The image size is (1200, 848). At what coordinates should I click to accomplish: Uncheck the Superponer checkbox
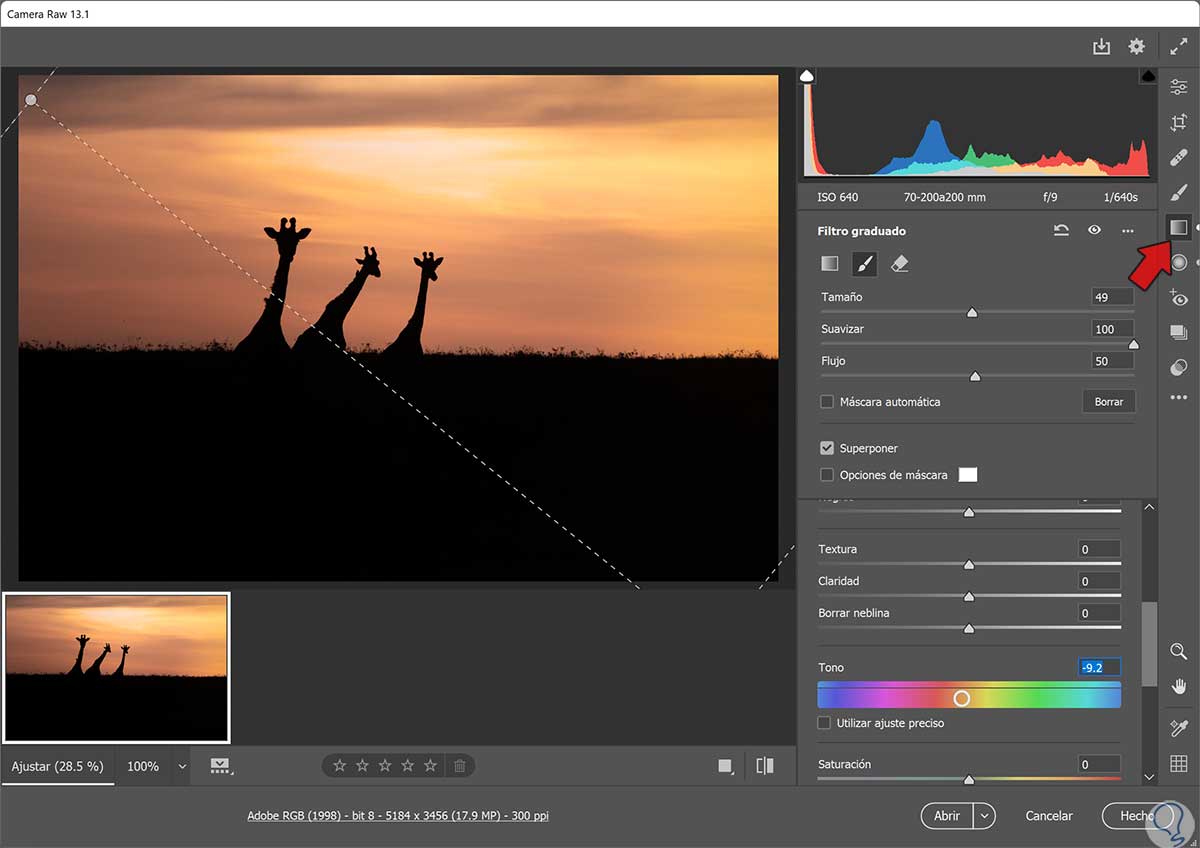click(827, 449)
